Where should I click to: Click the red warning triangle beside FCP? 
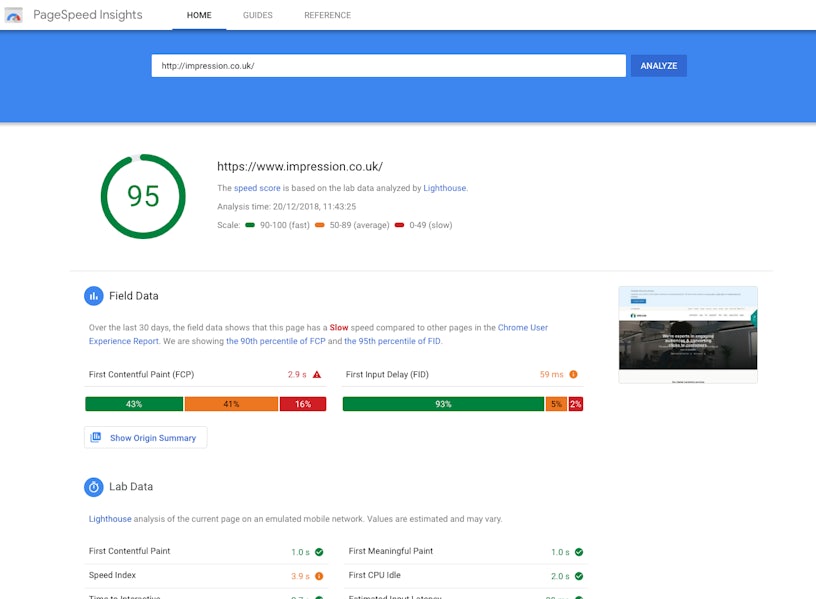[317, 375]
